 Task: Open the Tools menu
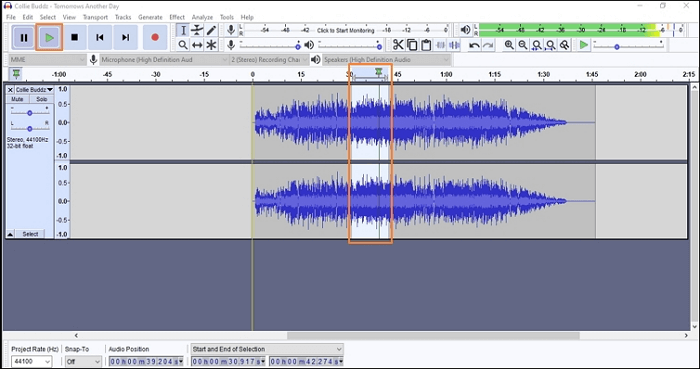tap(226, 17)
